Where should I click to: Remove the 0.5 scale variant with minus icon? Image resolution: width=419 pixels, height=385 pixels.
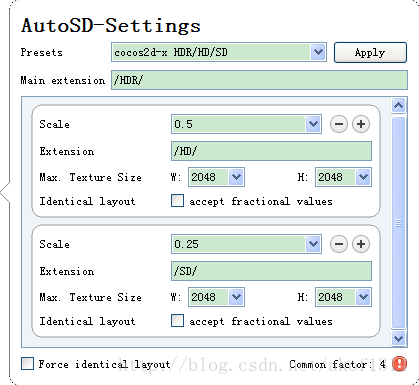tap(339, 124)
